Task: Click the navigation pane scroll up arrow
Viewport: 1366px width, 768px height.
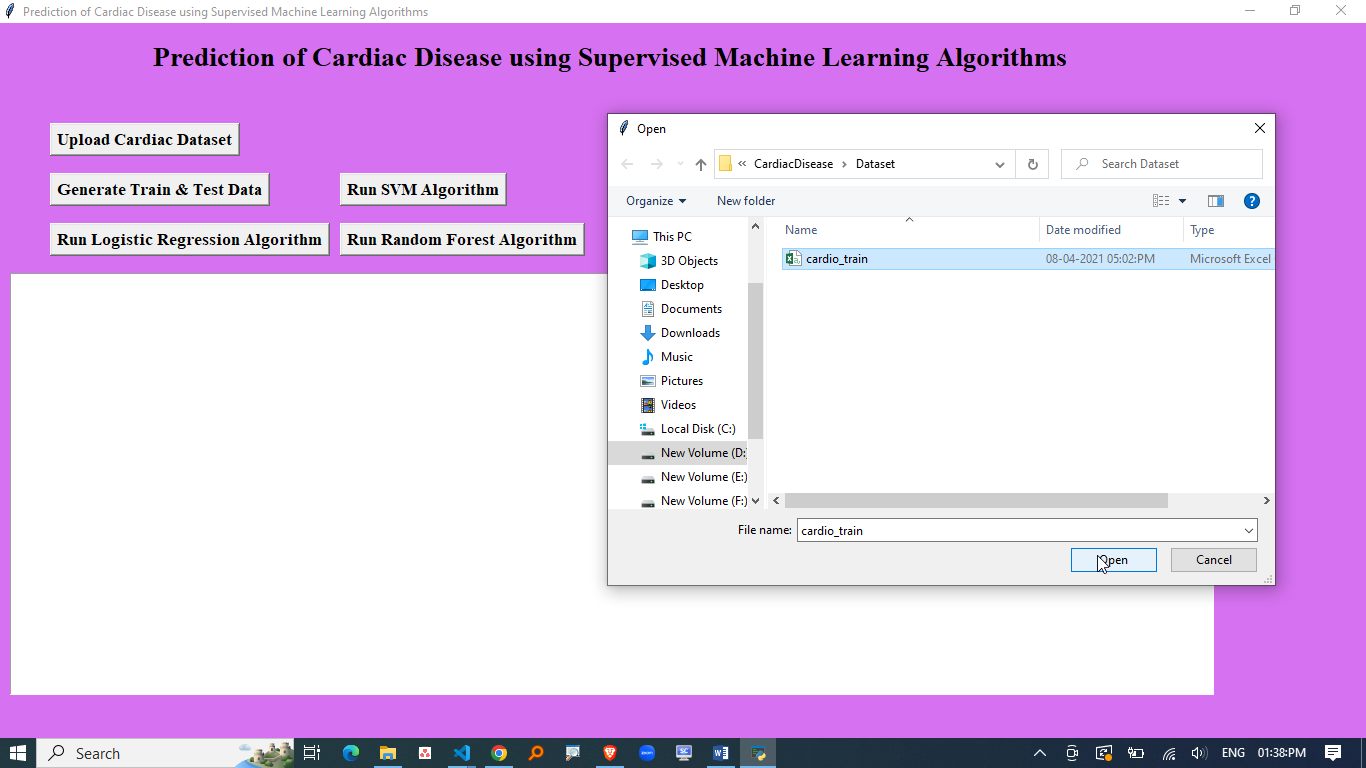Action: tap(755, 227)
